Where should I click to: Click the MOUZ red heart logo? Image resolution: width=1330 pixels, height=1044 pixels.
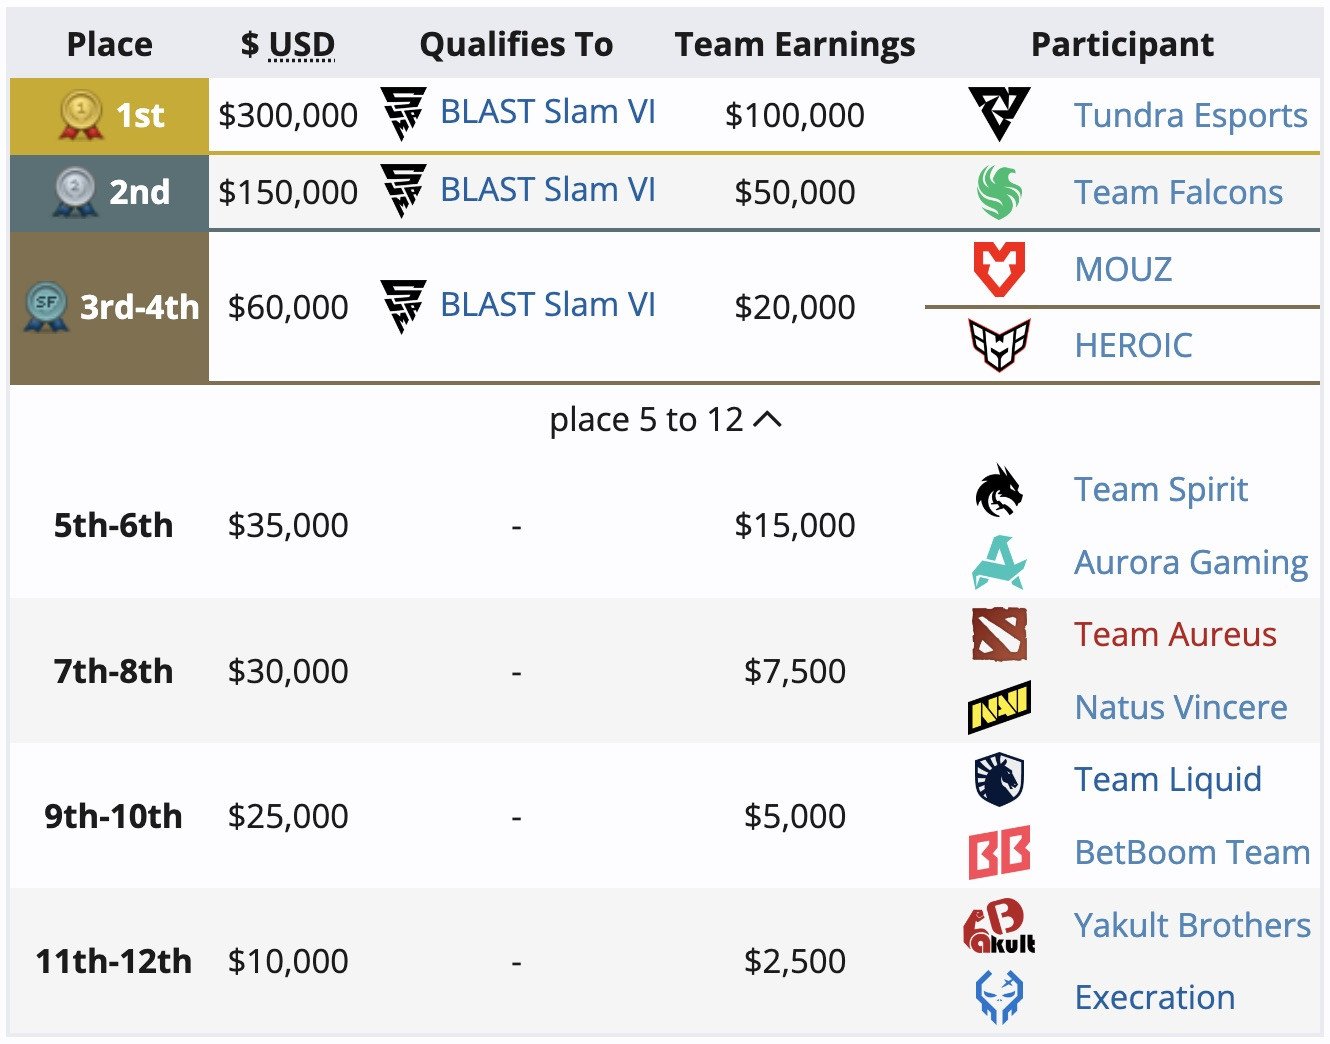coord(998,269)
